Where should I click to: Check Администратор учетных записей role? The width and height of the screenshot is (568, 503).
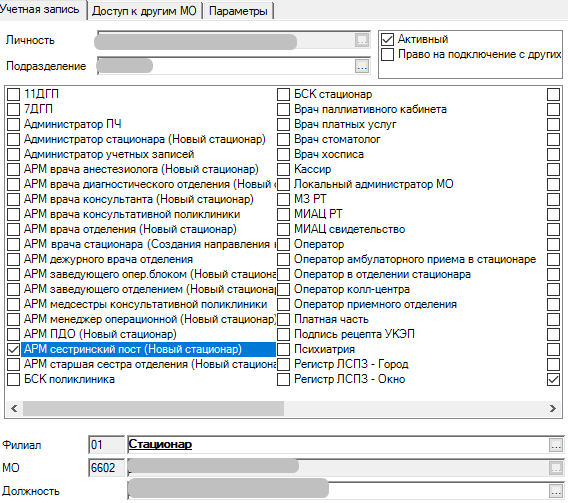tap(13, 155)
